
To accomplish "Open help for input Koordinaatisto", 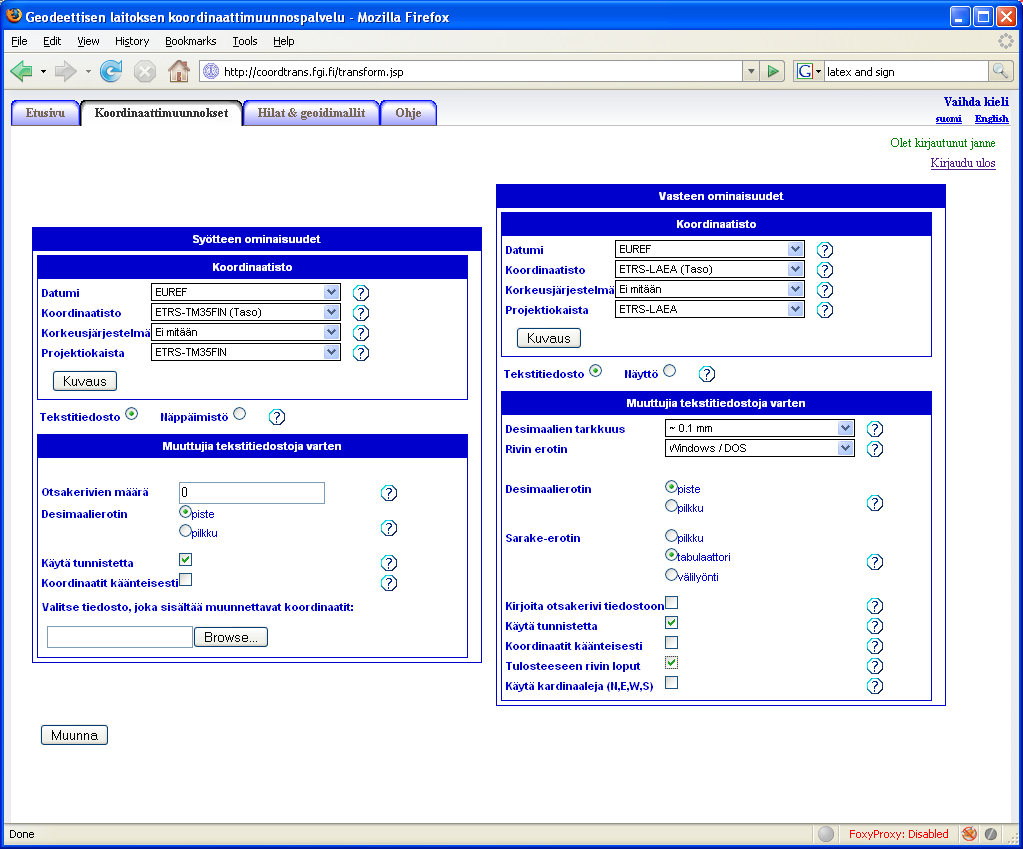I will click(x=361, y=313).
